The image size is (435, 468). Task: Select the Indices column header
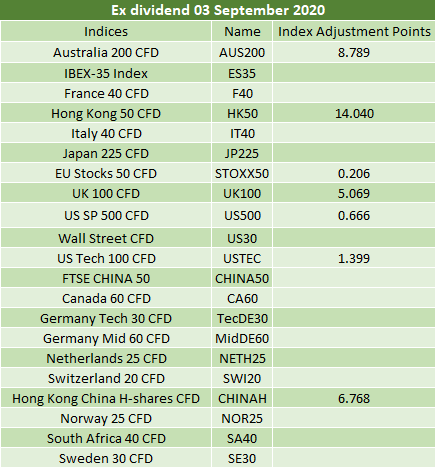tap(106, 32)
